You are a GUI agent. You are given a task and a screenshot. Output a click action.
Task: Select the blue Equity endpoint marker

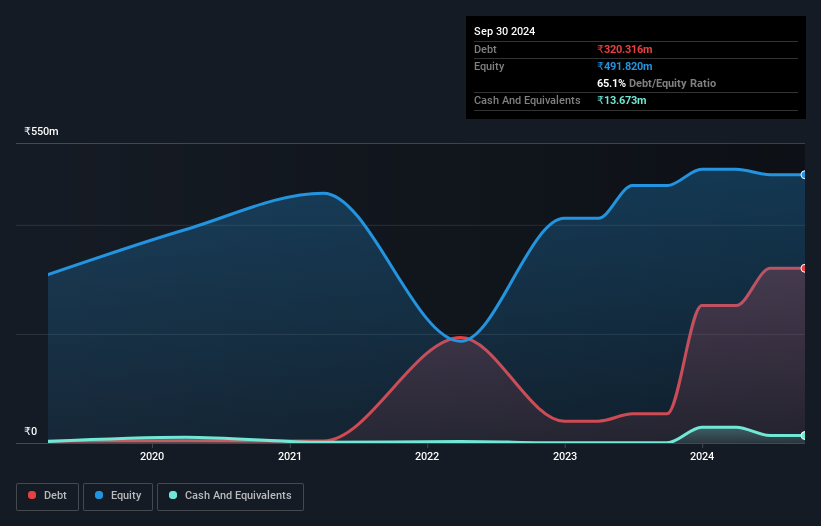point(804,175)
